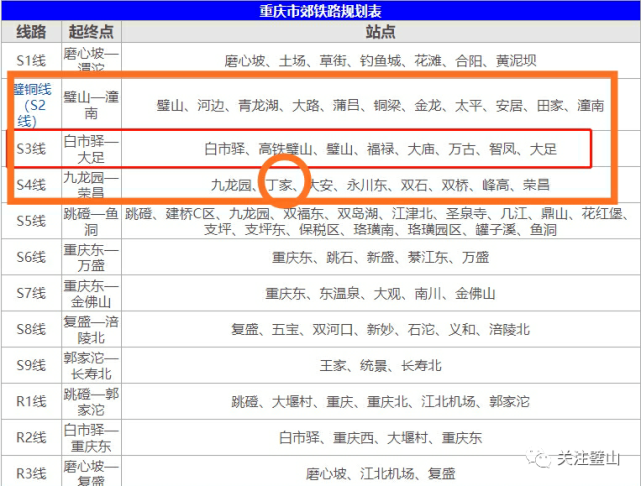Select the S9线 row label
The height and width of the screenshot is (486, 641).
pos(31,365)
